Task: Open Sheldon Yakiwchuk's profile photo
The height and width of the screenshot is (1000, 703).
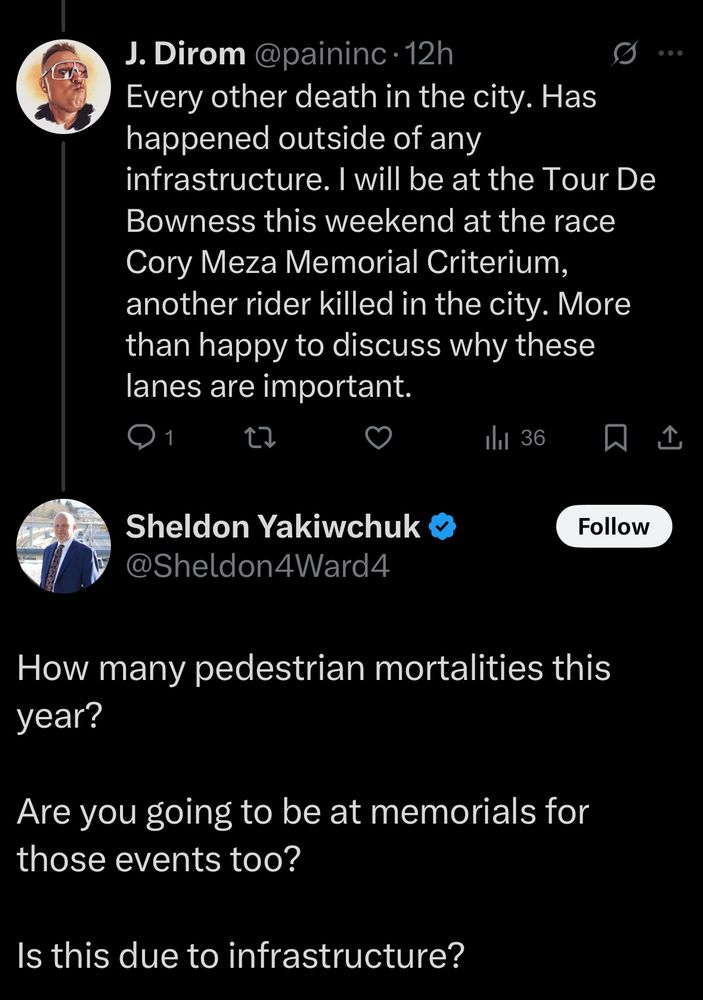Action: pyautogui.click(x=64, y=547)
